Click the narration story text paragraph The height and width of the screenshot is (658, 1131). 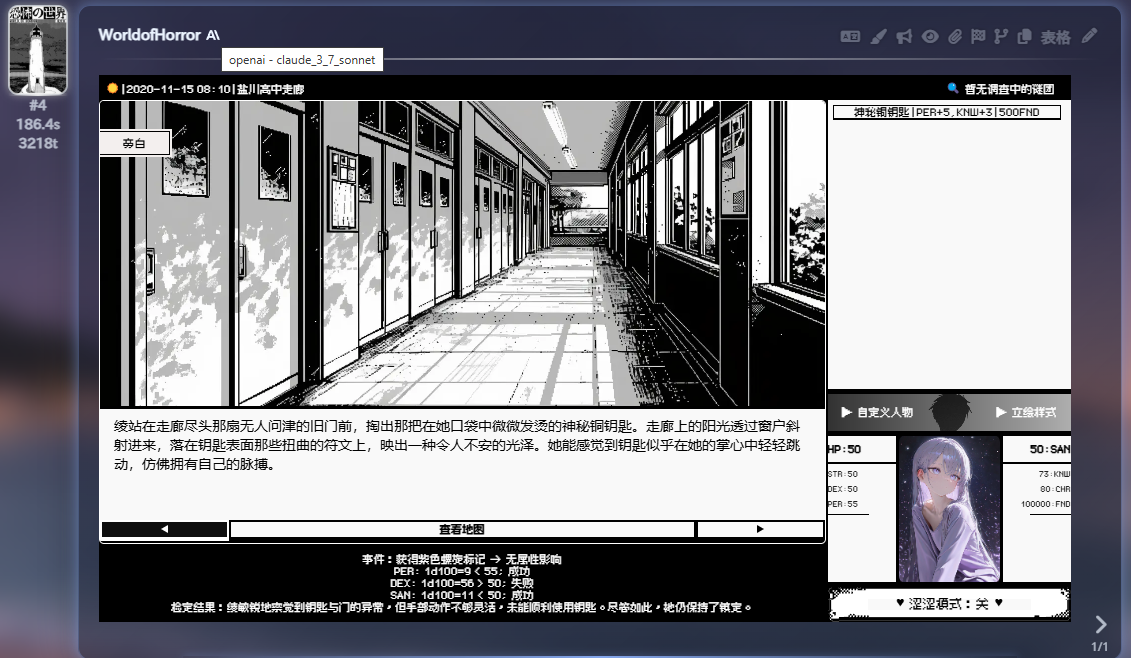point(457,445)
